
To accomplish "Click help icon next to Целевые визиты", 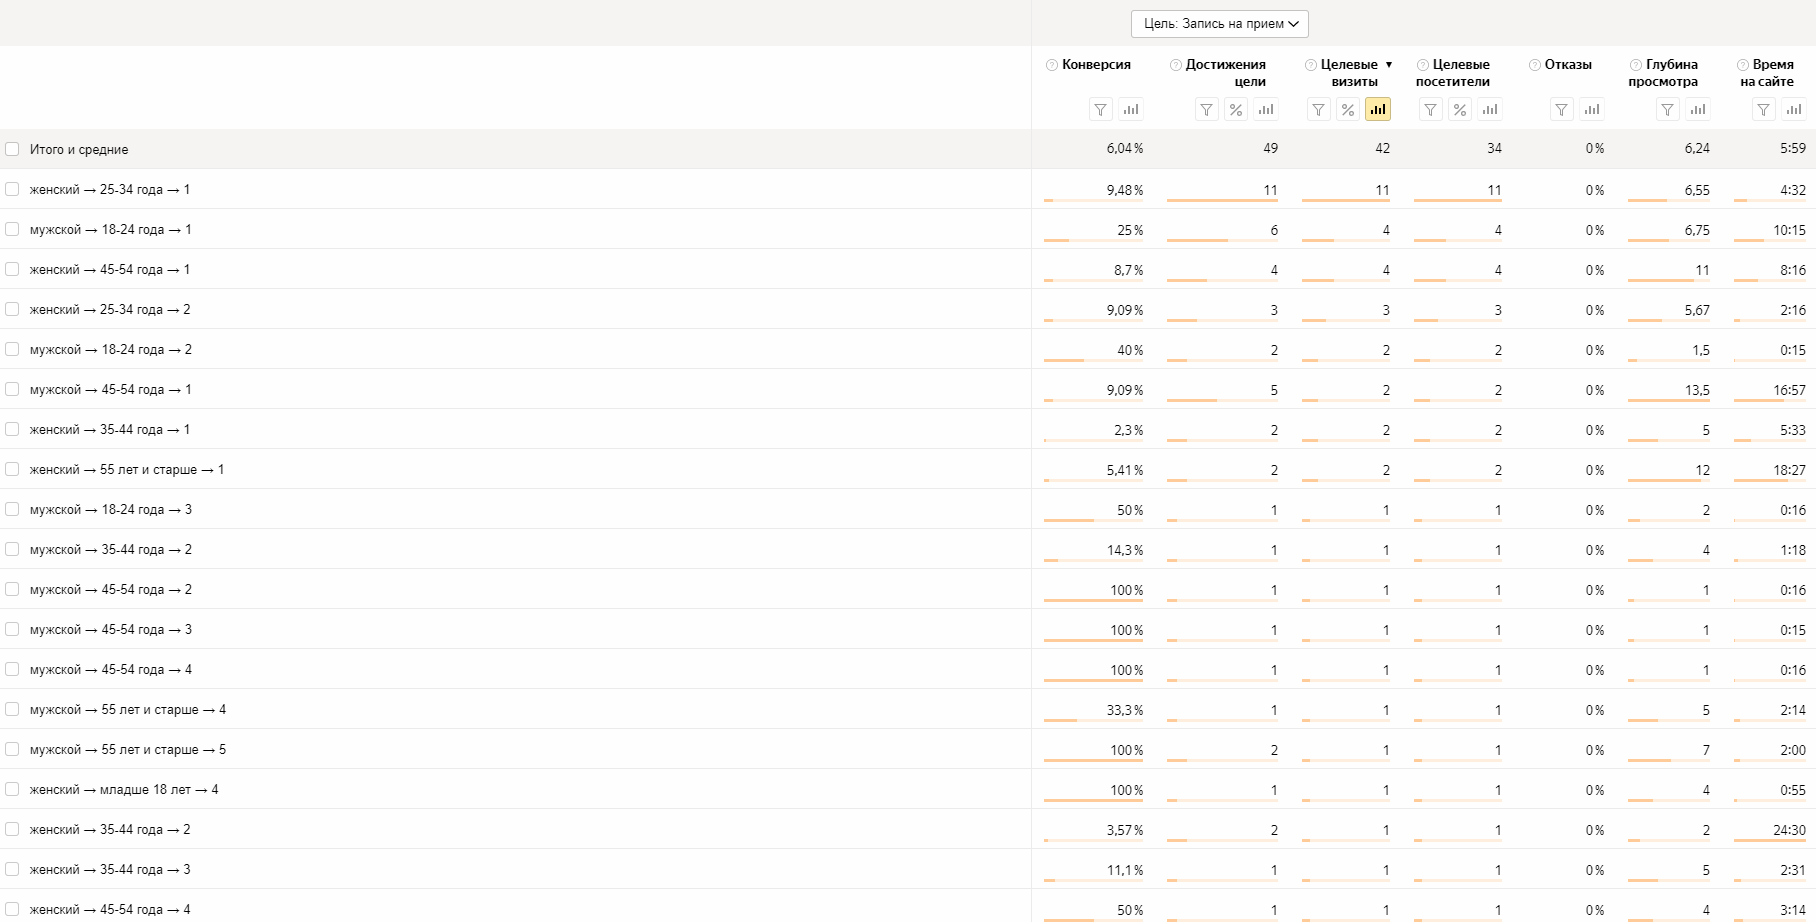I will point(1311,65).
